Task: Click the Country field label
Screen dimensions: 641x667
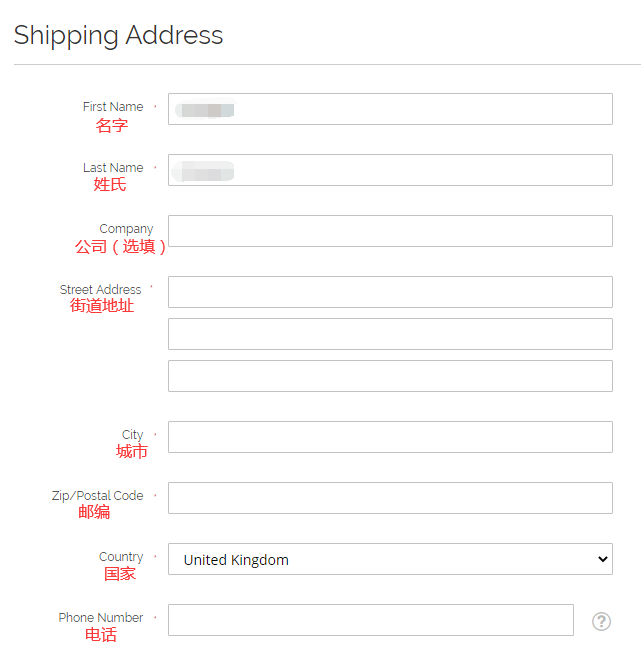Action: coord(121,557)
